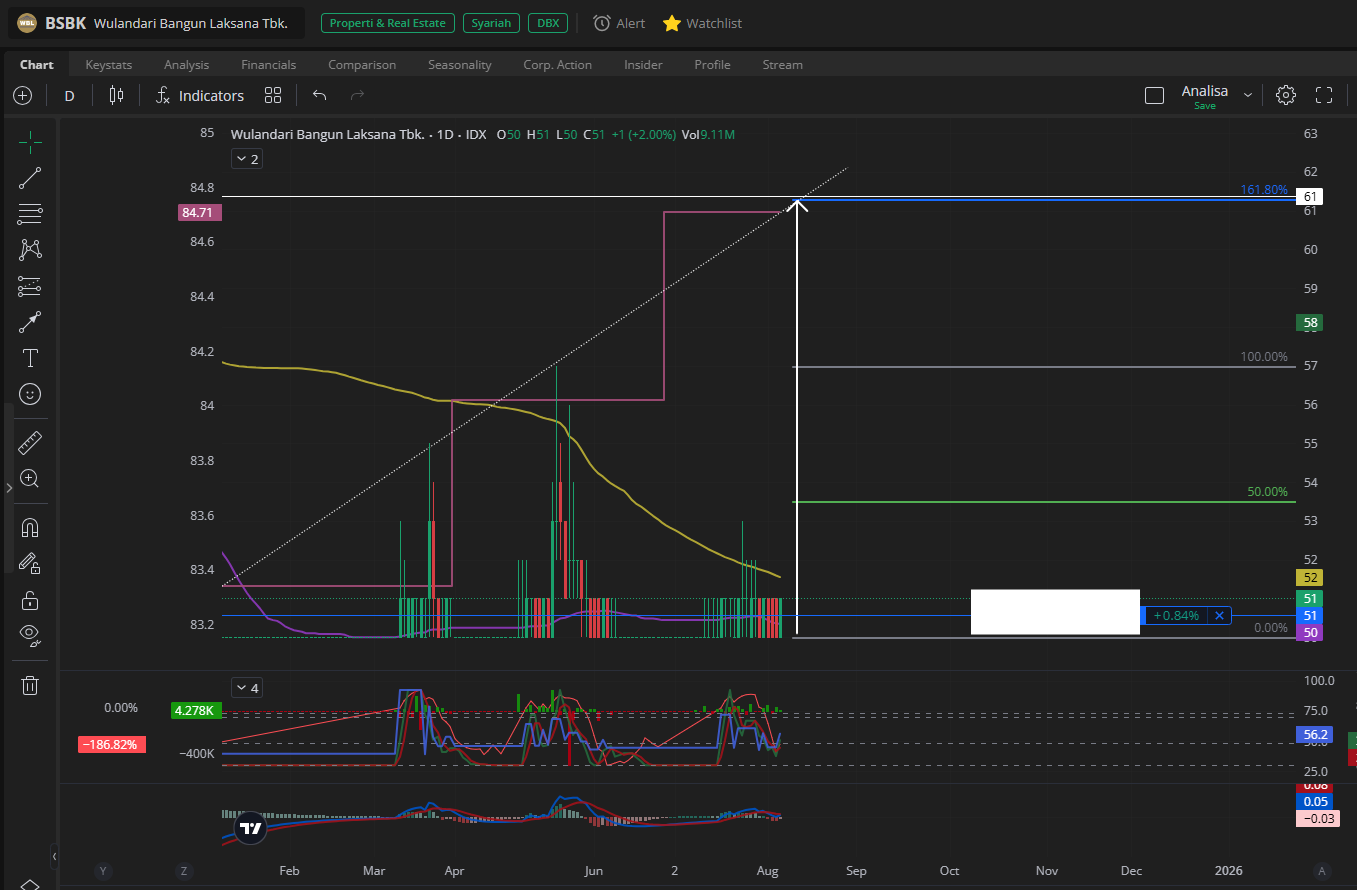Click the 50.00% Fibonacci level label
Image resolution: width=1357 pixels, height=890 pixels.
pos(1267,491)
